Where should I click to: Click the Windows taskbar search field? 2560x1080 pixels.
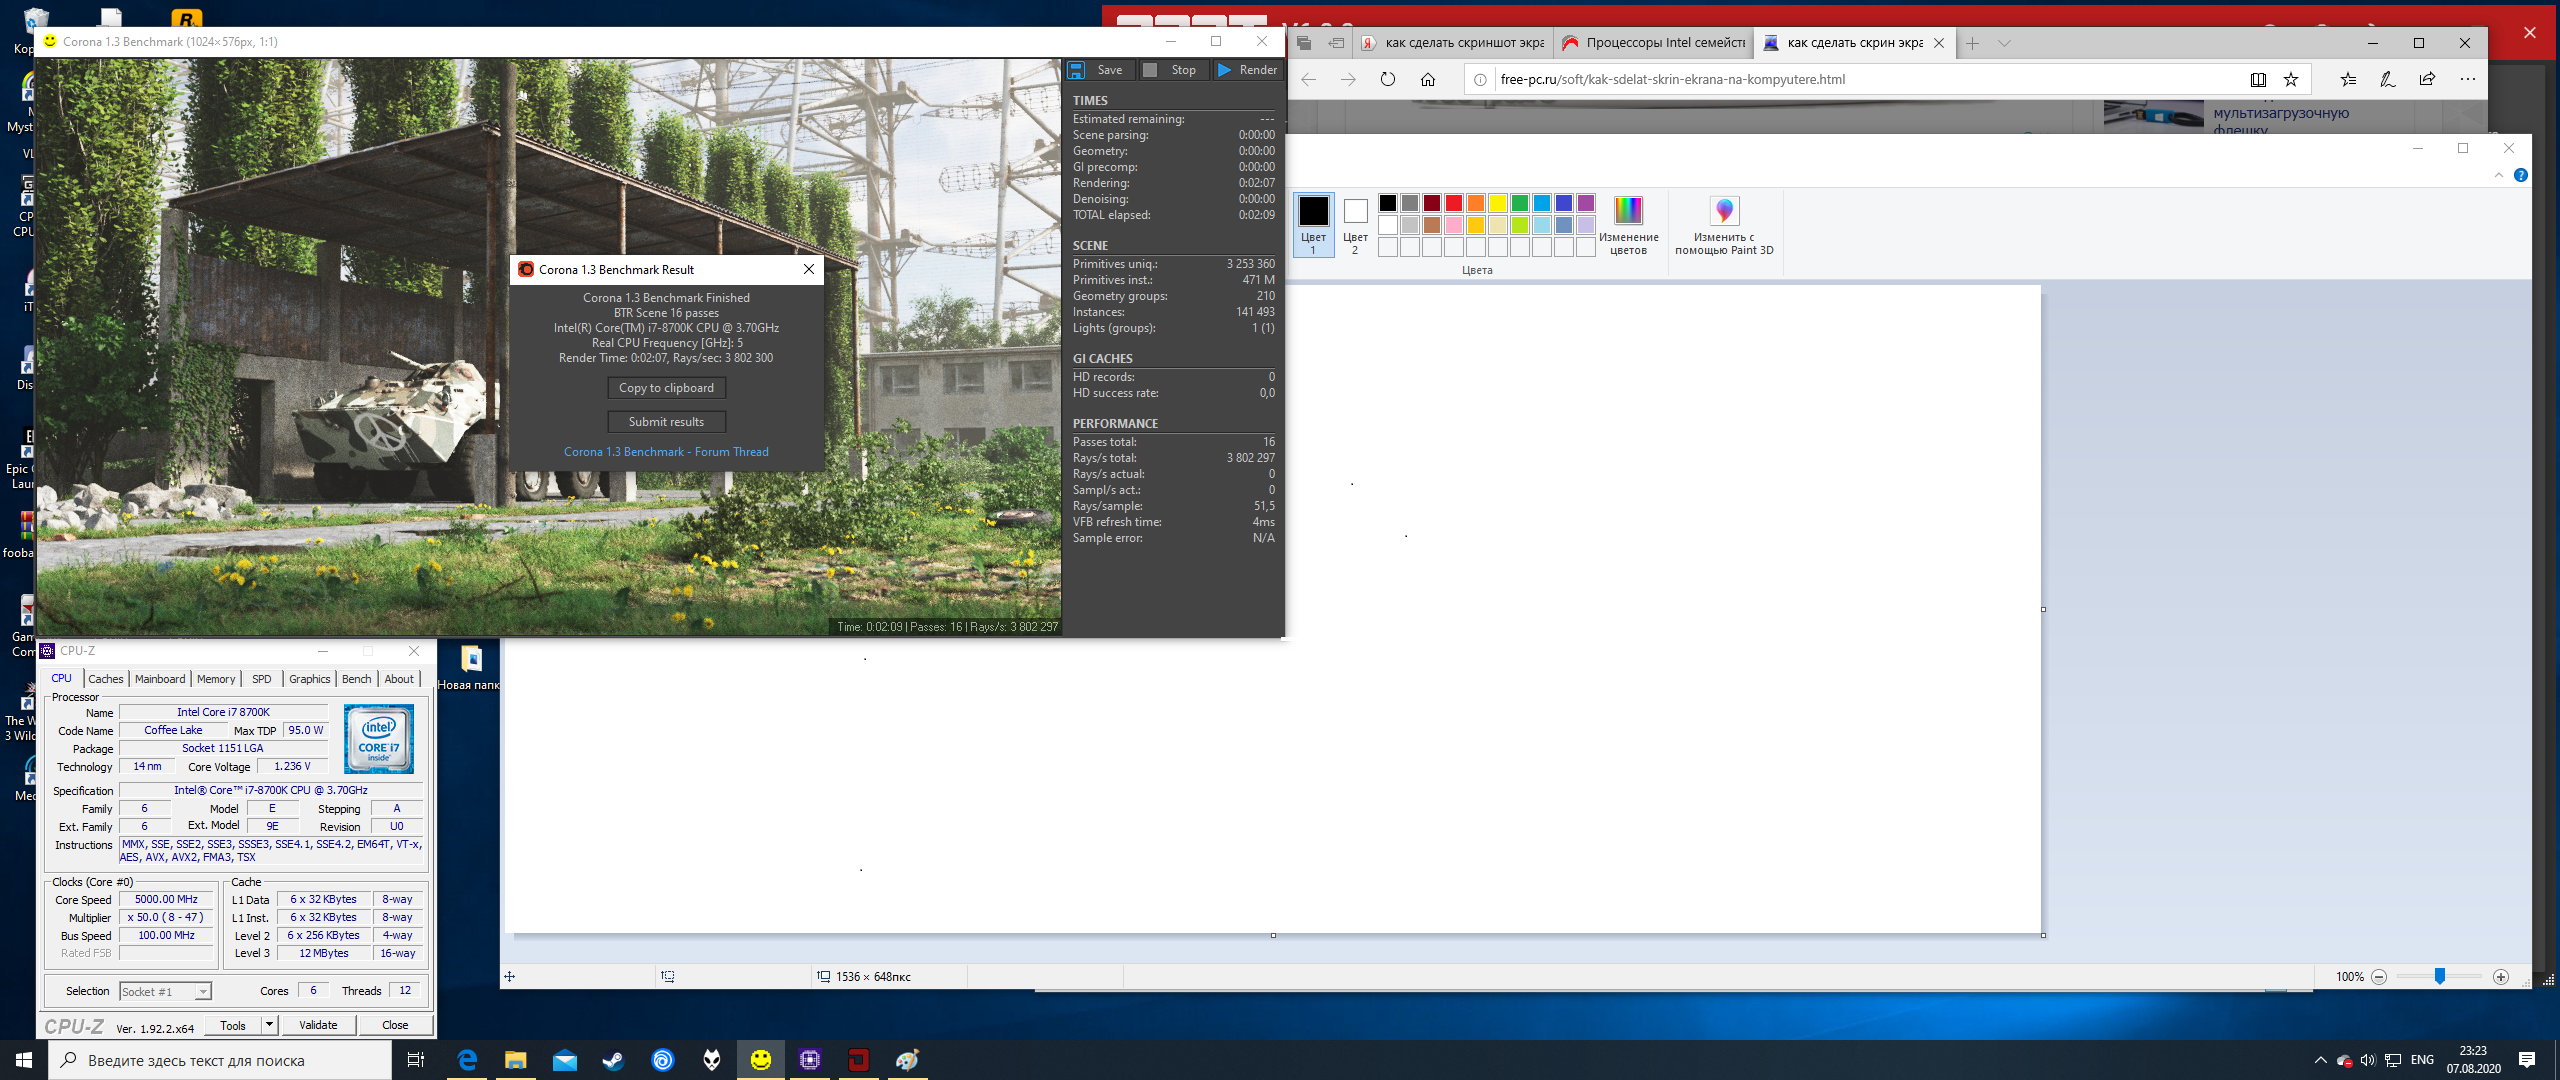click(x=220, y=1060)
